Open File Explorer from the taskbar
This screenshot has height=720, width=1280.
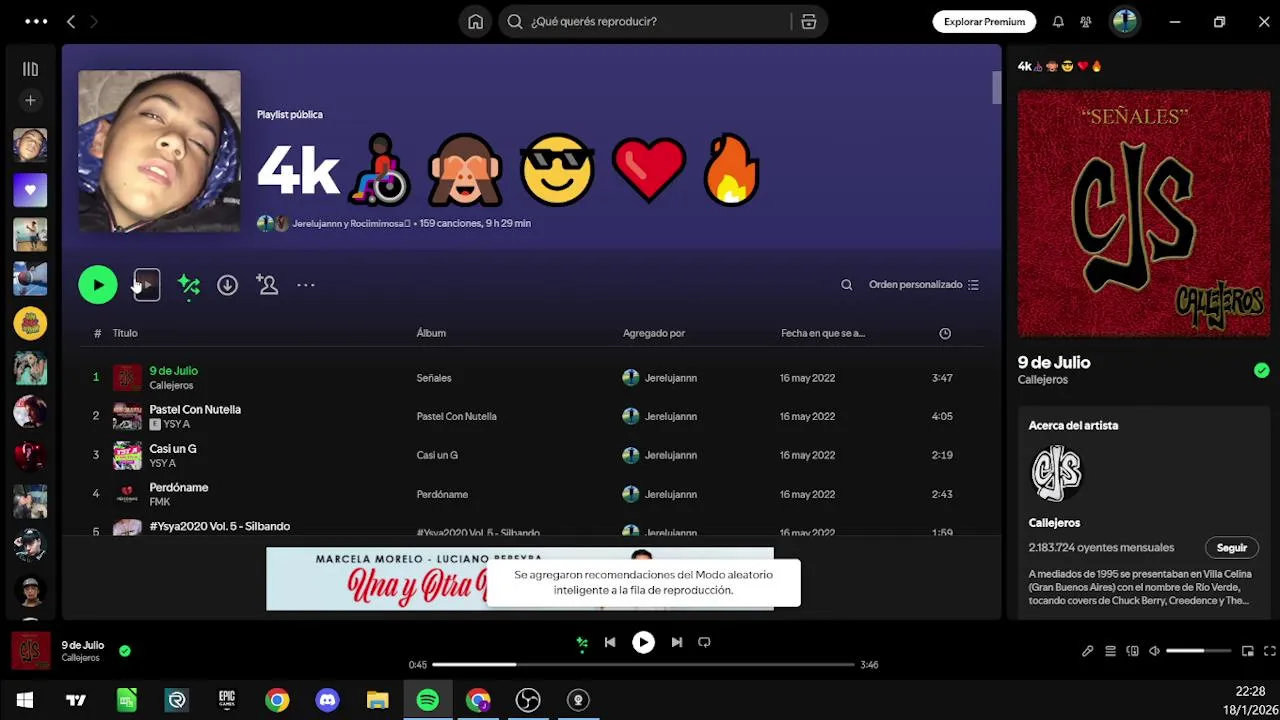(377, 700)
